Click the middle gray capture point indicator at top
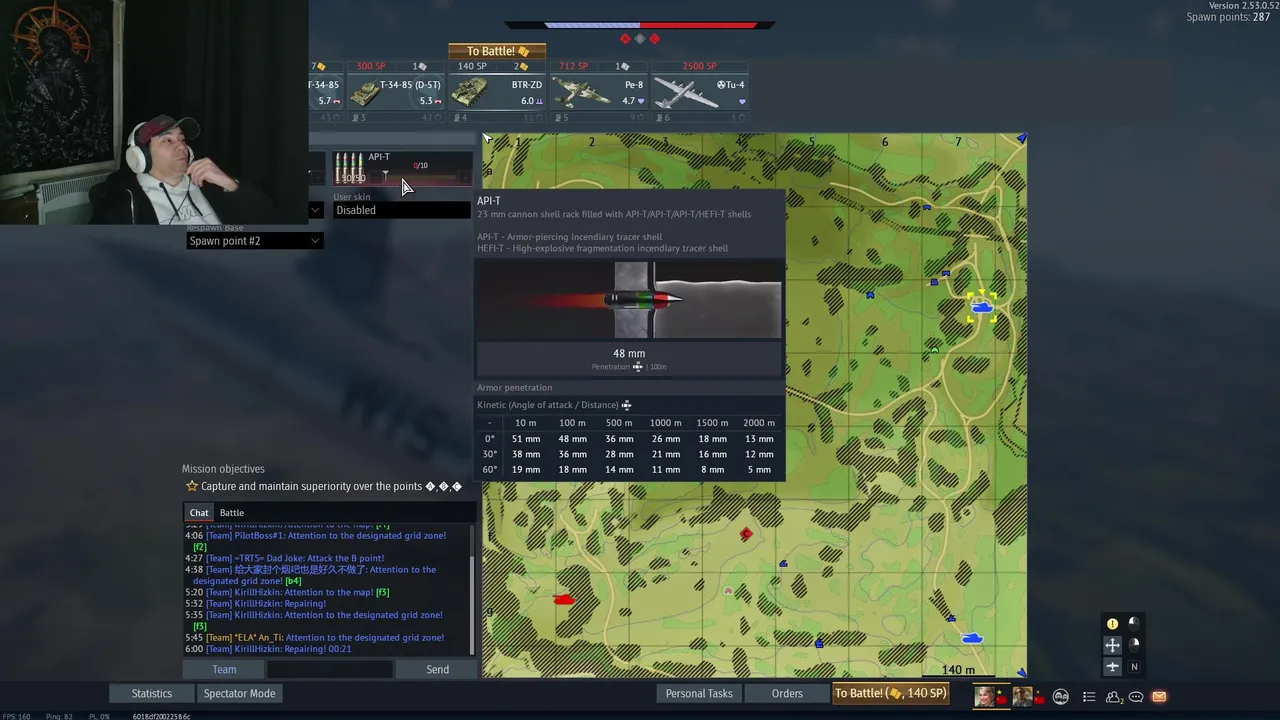Image resolution: width=1280 pixels, height=720 pixels. (640, 39)
